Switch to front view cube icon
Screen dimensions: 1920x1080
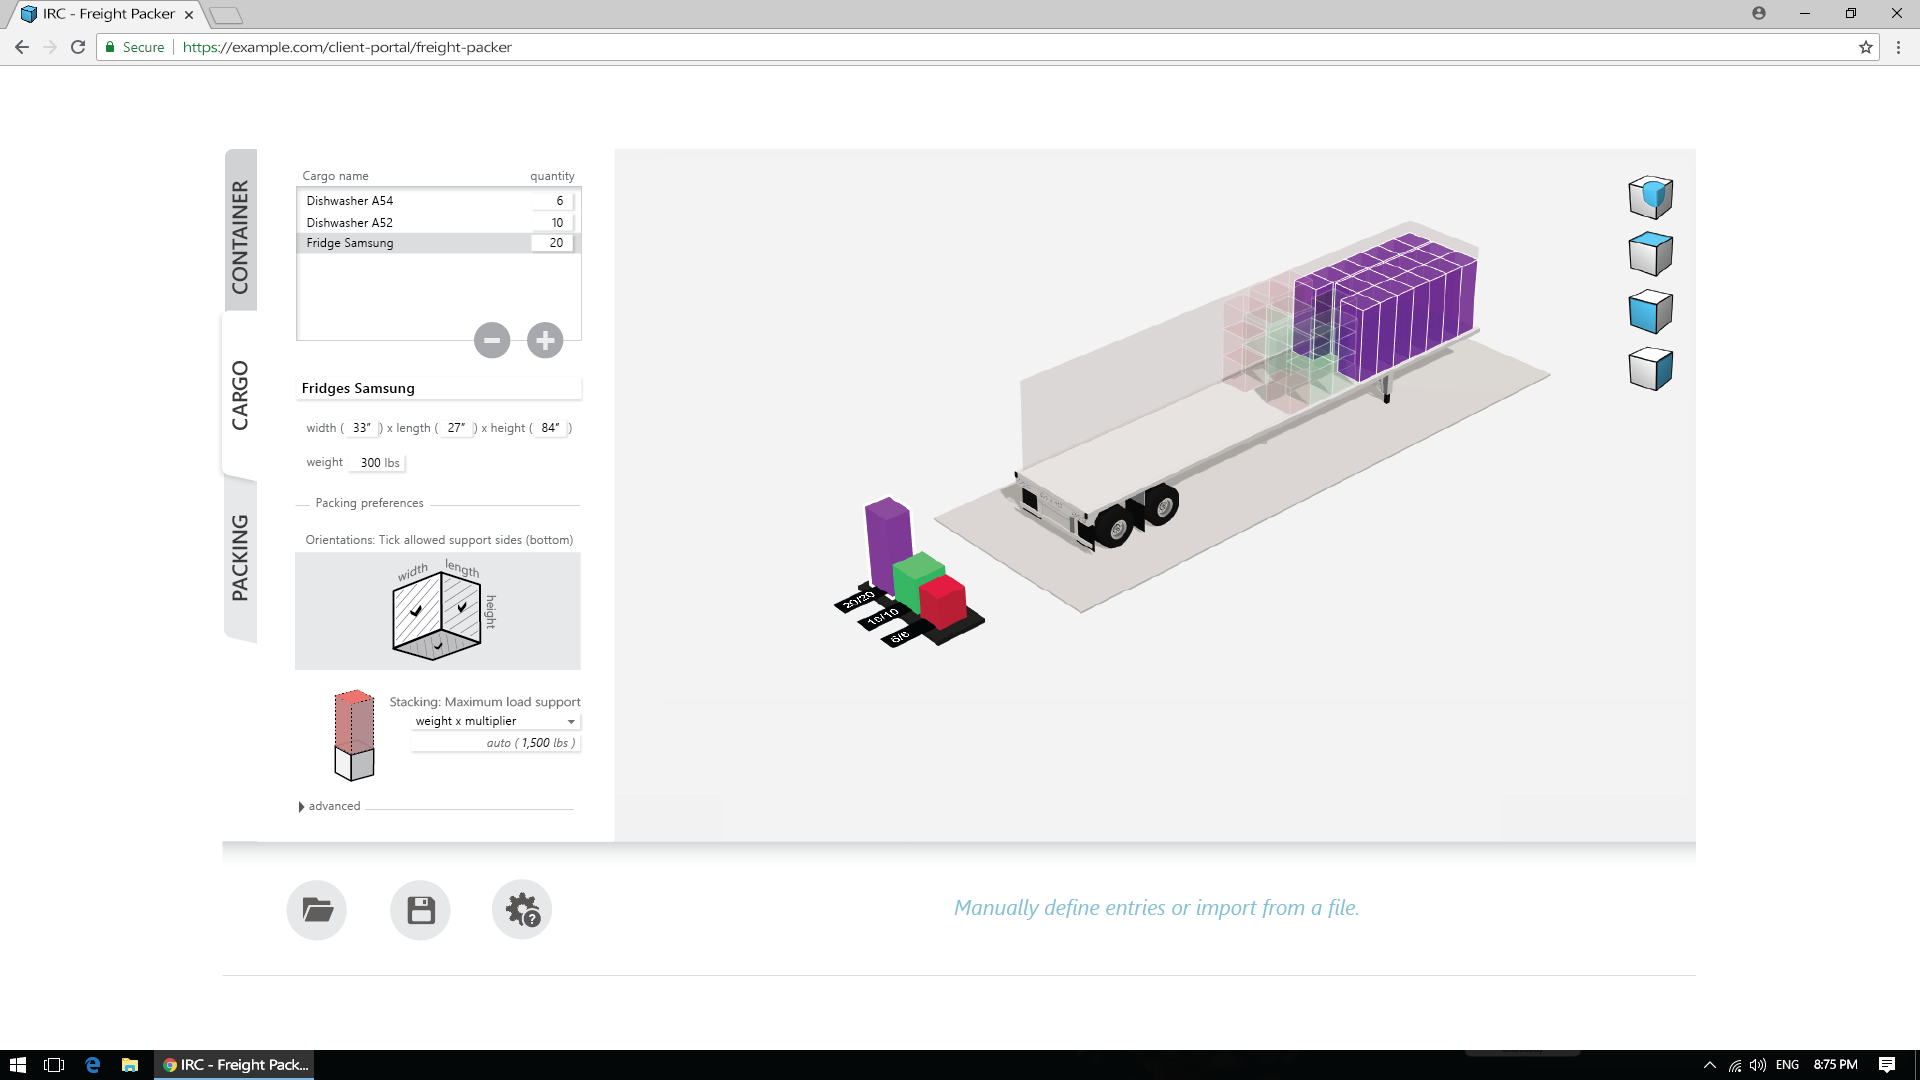click(x=1650, y=312)
